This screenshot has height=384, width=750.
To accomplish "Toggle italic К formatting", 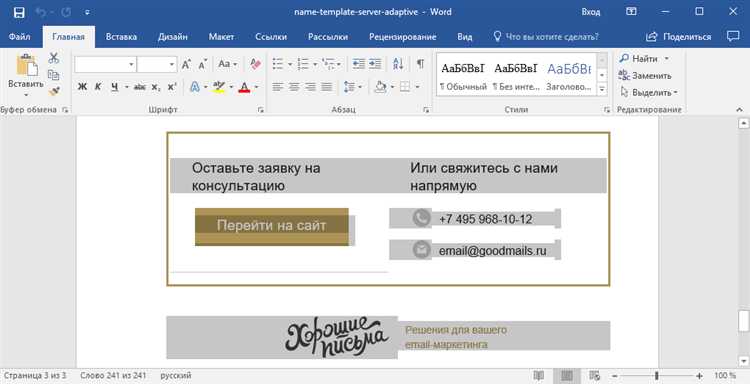I will click(98, 87).
